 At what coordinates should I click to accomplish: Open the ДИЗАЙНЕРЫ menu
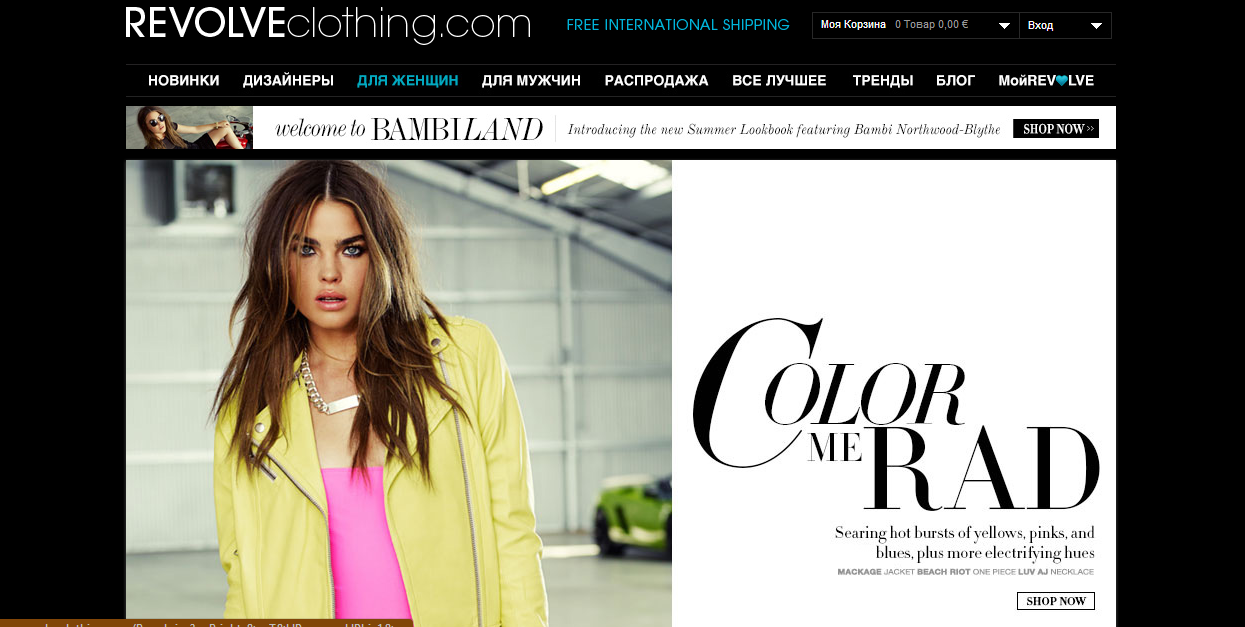[288, 81]
